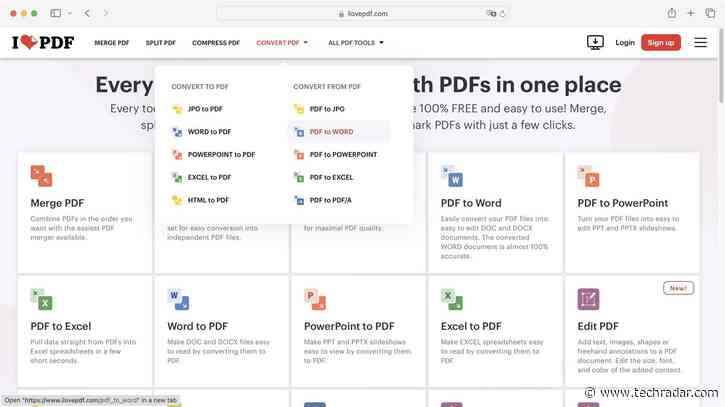Select WORD to PDF menu entry

209,132
